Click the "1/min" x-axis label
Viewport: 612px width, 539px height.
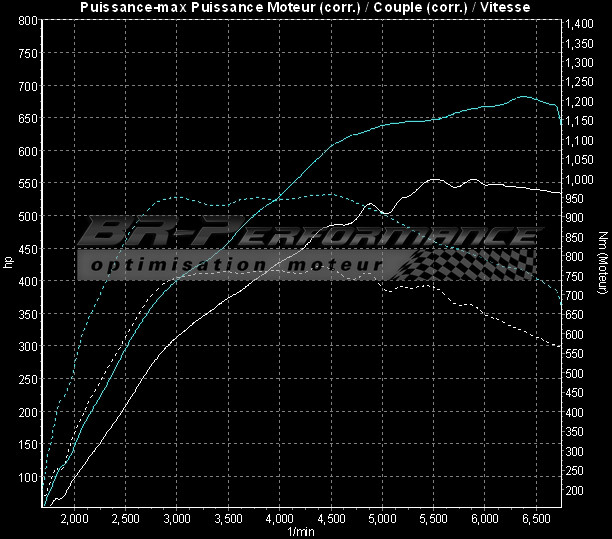(x=302, y=532)
